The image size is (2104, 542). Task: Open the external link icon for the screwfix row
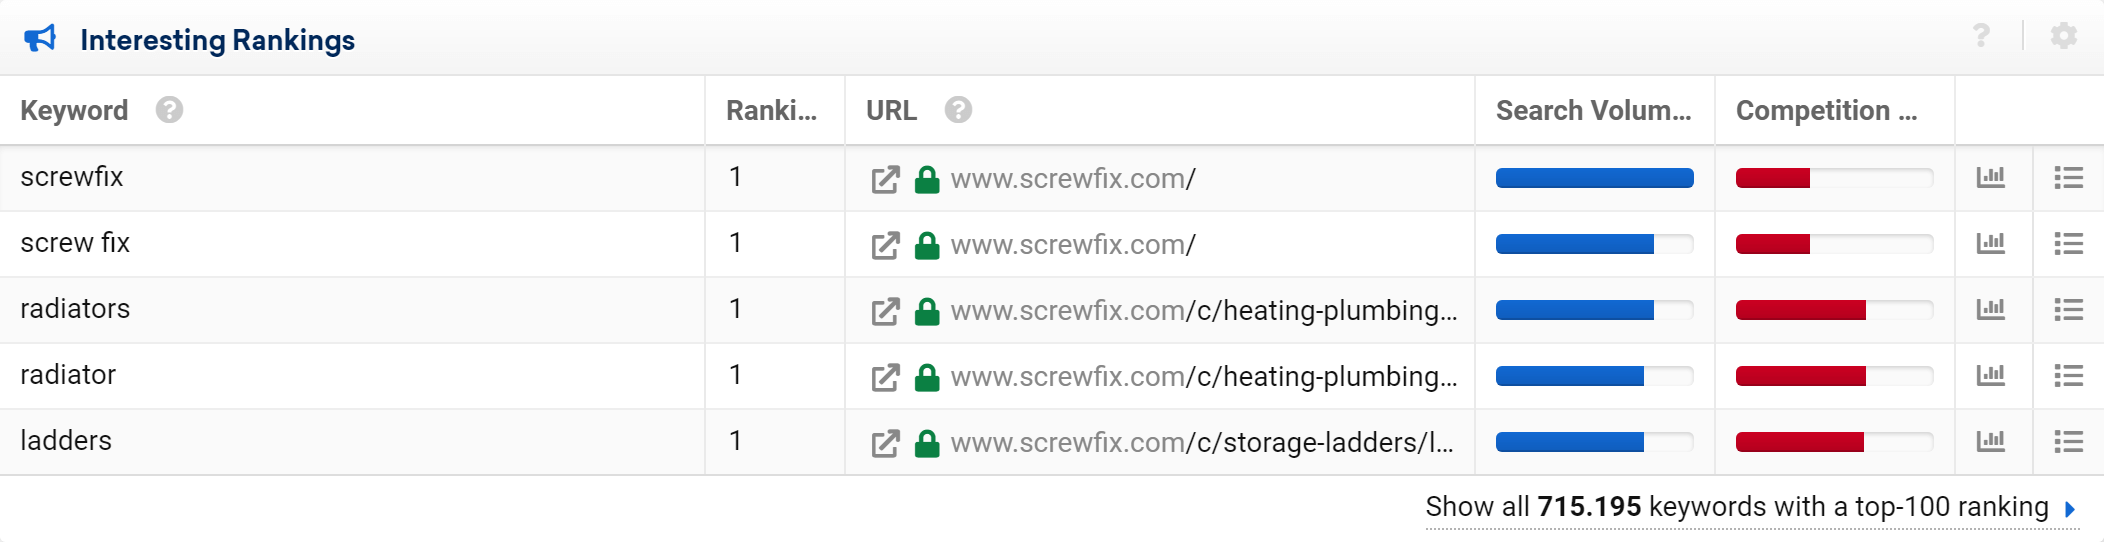pyautogui.click(x=885, y=179)
